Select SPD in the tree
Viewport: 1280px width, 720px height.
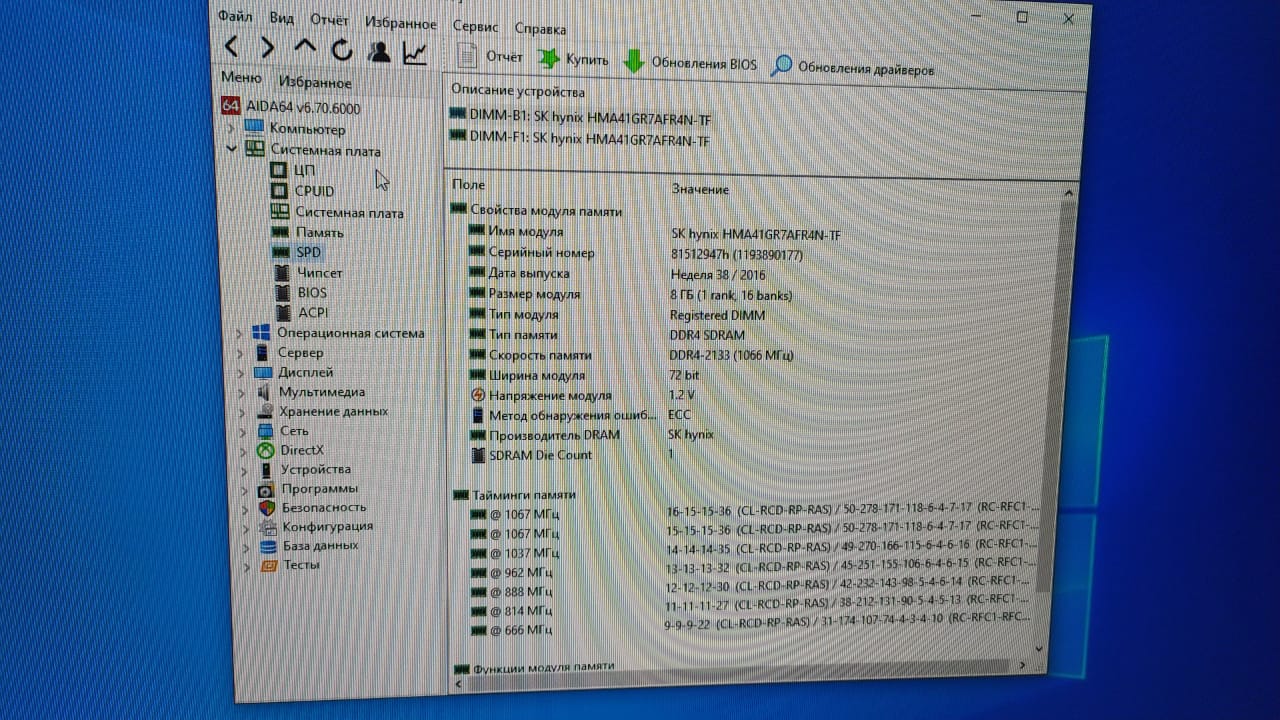(x=297, y=252)
